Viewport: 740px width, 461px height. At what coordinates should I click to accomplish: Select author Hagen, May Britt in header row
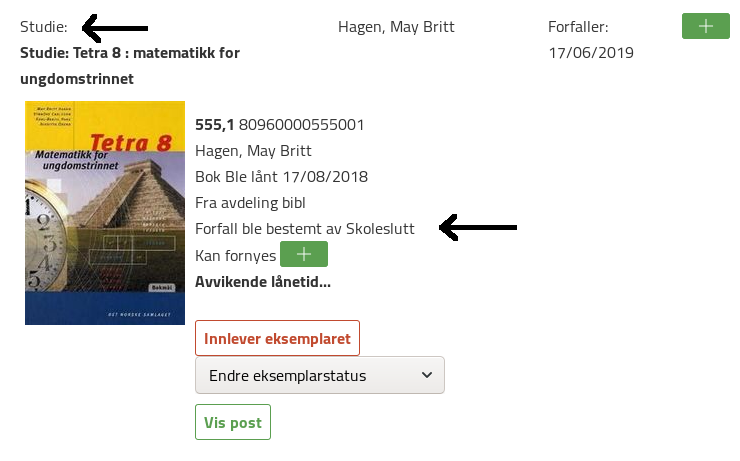tap(396, 27)
